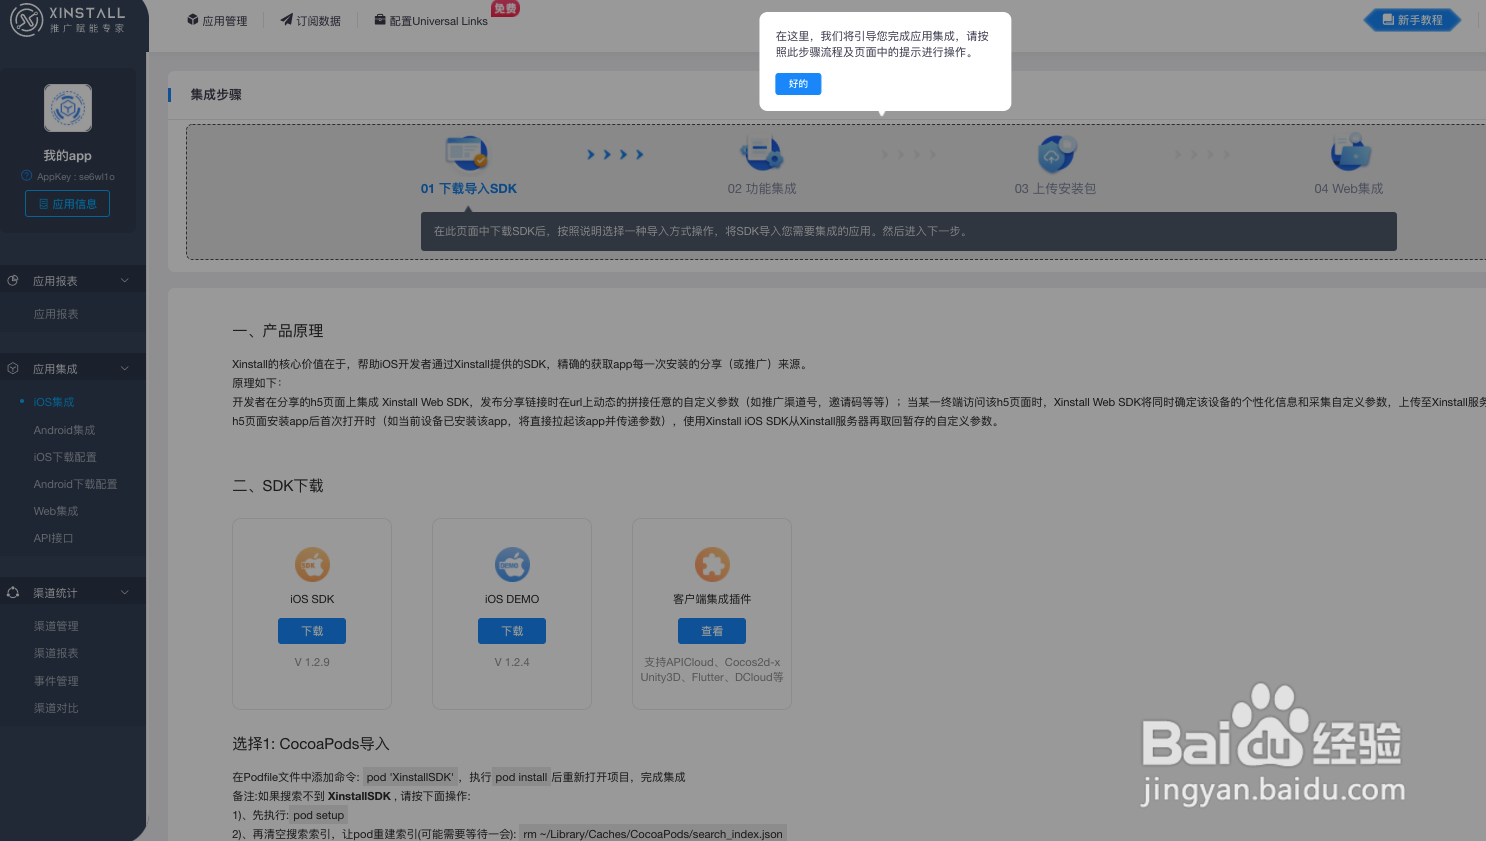Select 渠道对比 in the sidebar
Image resolution: width=1486 pixels, height=841 pixels.
(x=55, y=707)
